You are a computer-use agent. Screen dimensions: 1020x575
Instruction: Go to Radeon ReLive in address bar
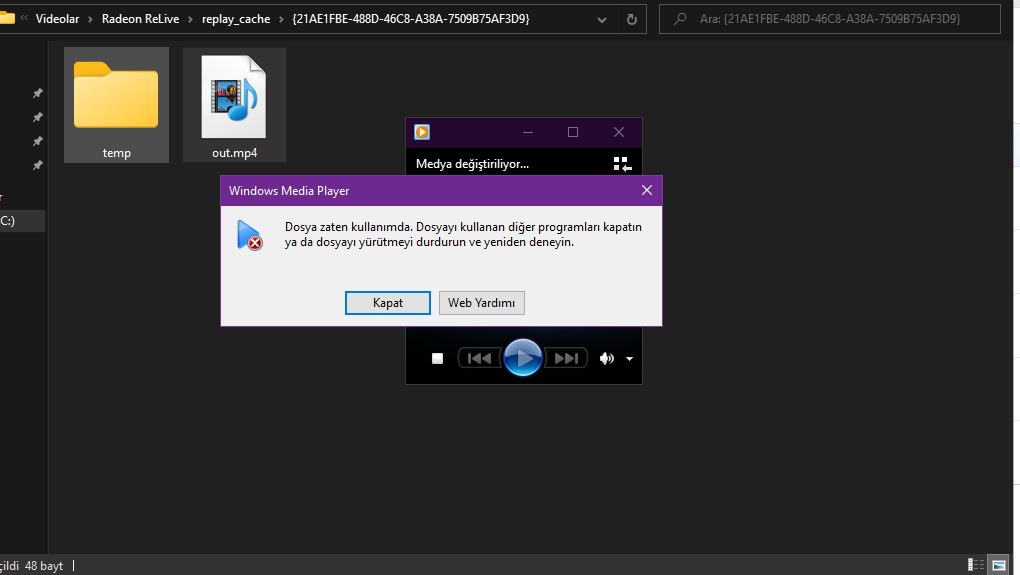tap(141, 19)
